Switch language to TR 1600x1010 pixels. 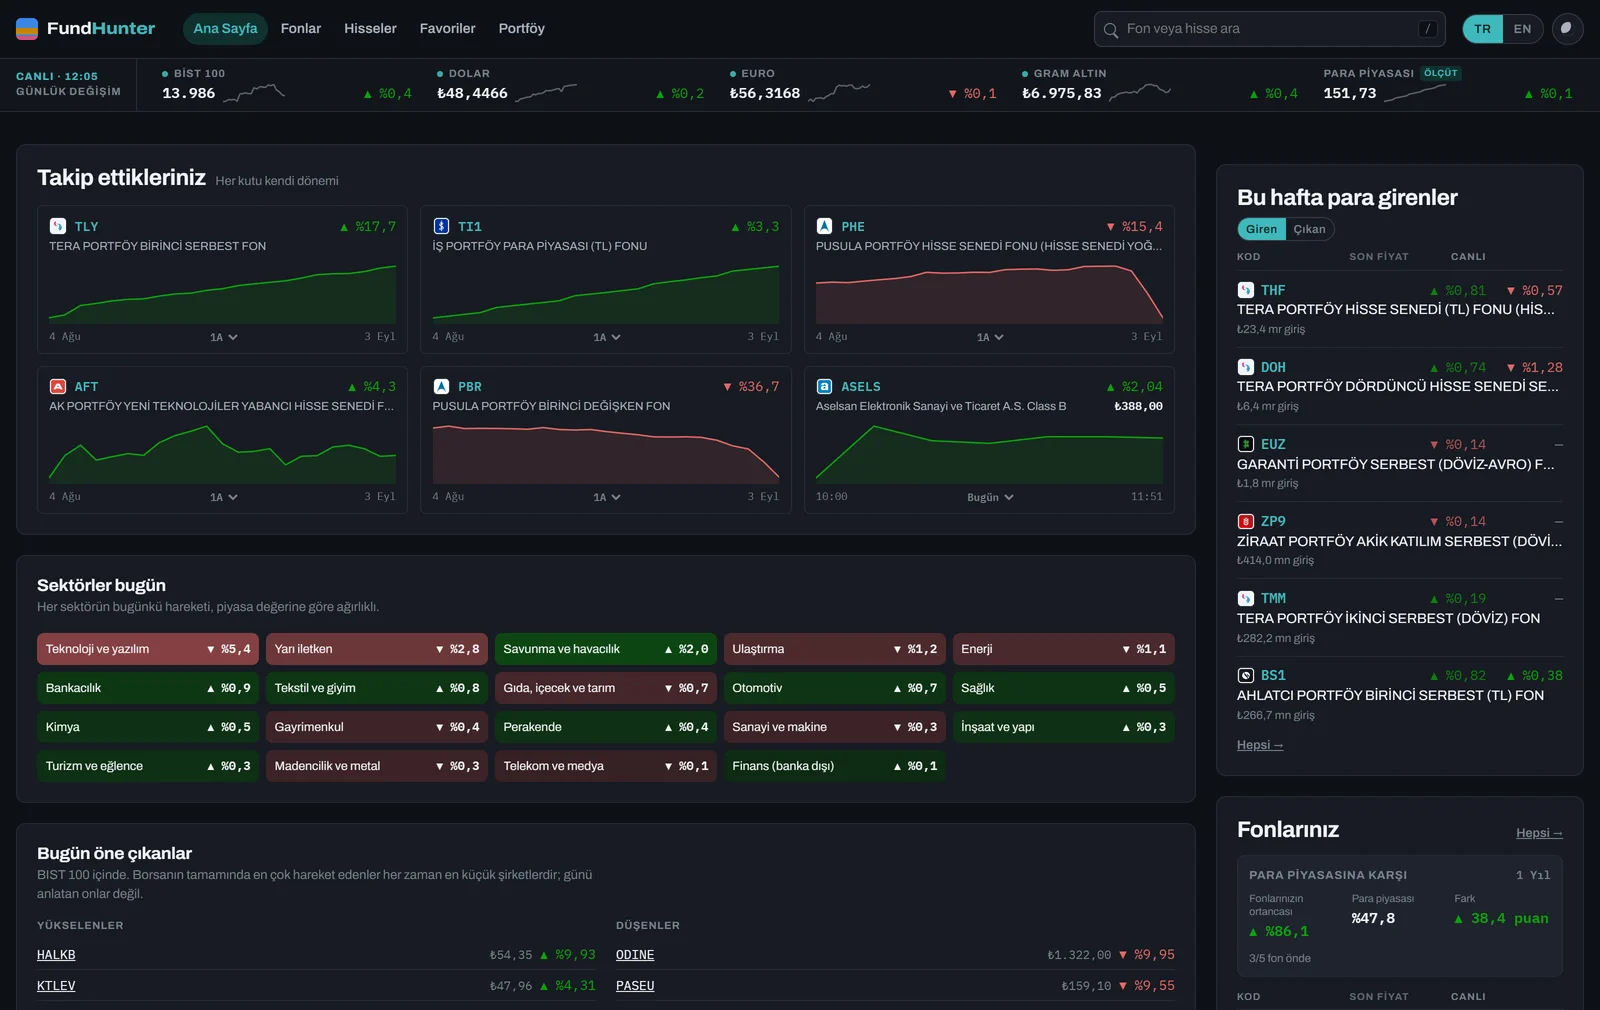1482,29
